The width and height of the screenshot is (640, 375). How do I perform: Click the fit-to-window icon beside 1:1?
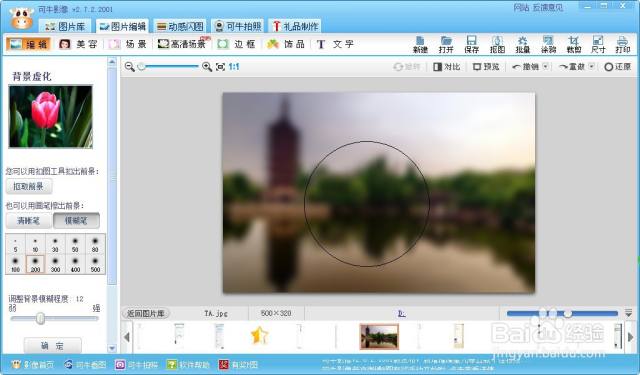[x=220, y=67]
